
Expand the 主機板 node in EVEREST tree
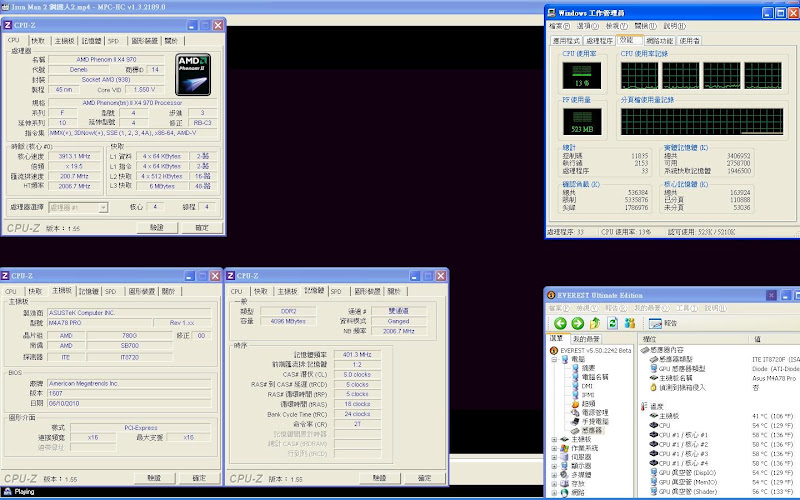coord(554,439)
